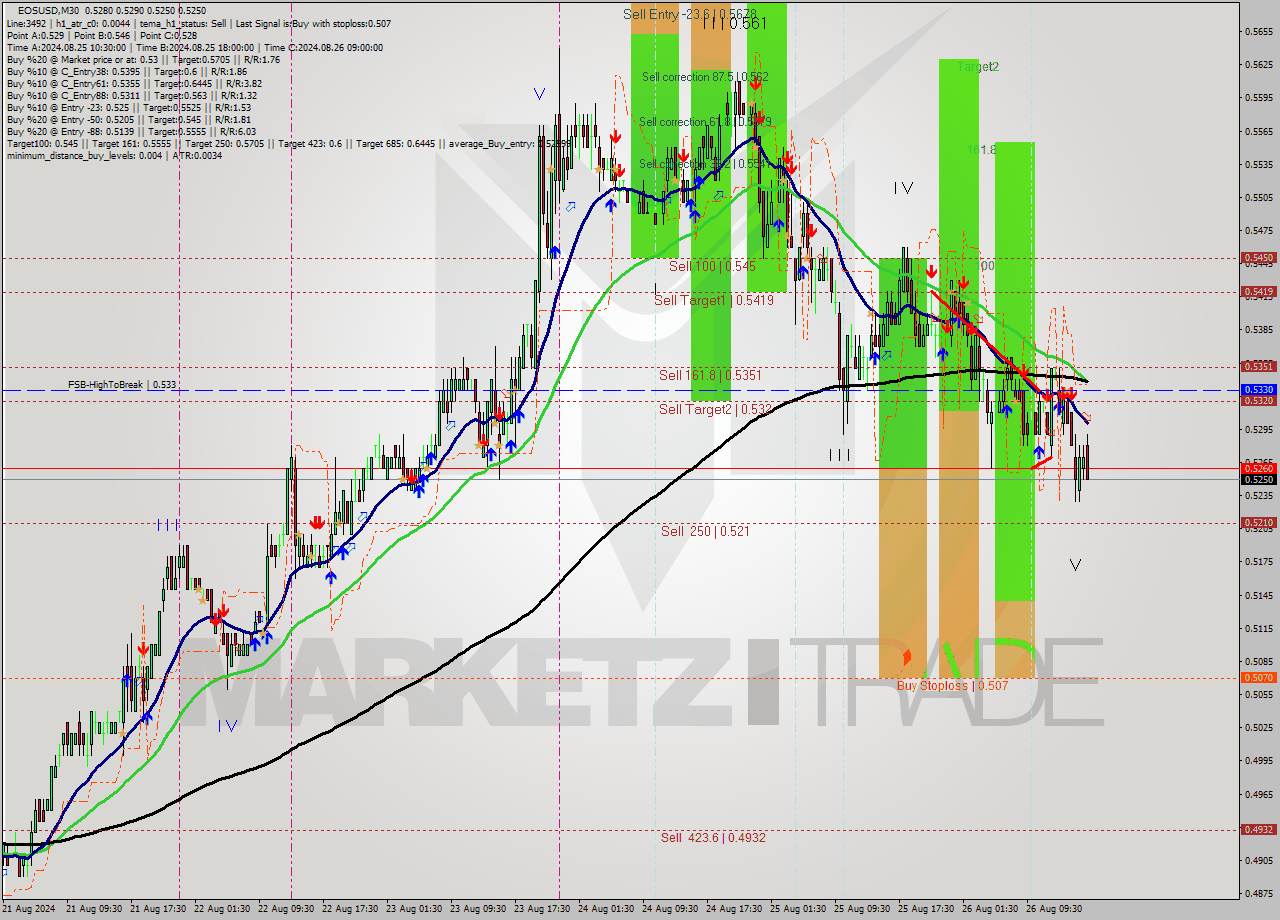The height and width of the screenshot is (920, 1280).
Task: Select the red 0.5351 price tag
Action: [x=1258, y=366]
